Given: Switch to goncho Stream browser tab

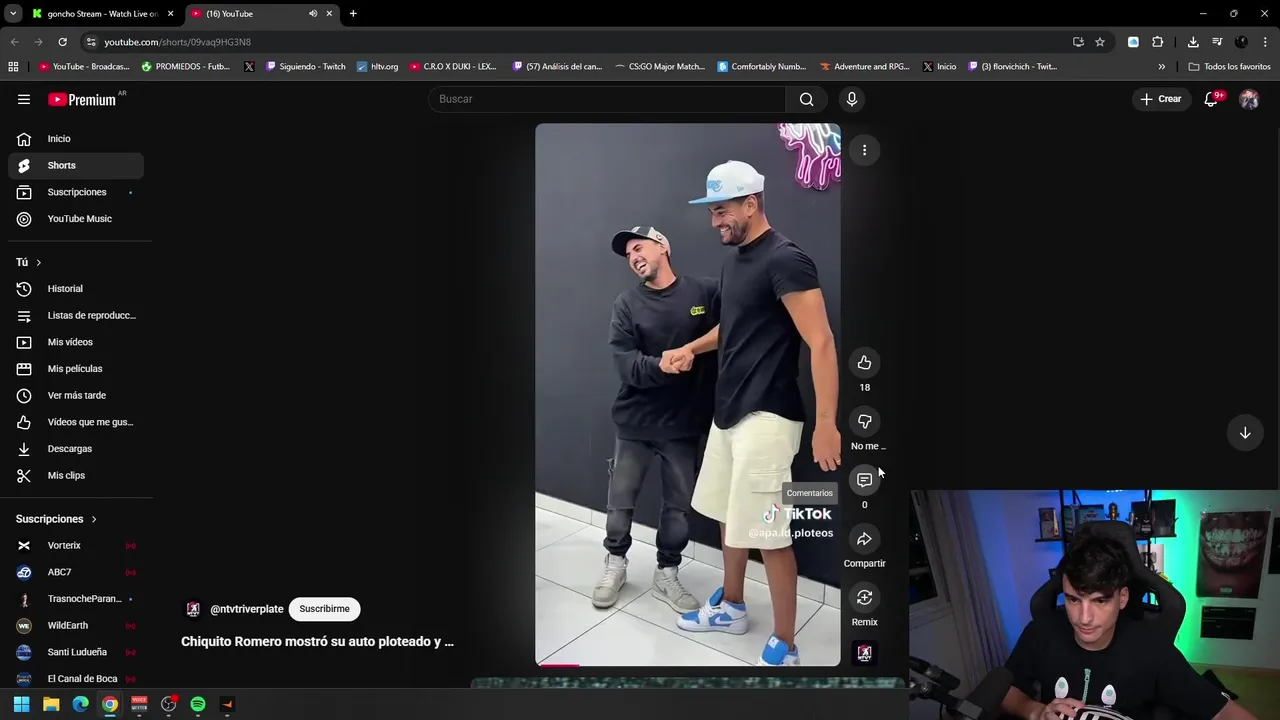Looking at the screenshot, I should [101, 14].
